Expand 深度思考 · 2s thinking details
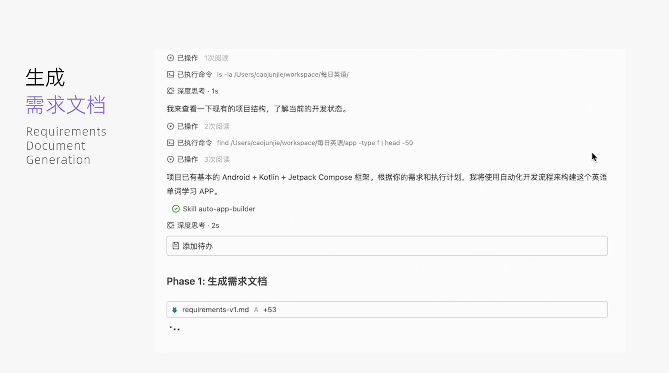The width and height of the screenshot is (669, 373). click(193, 225)
